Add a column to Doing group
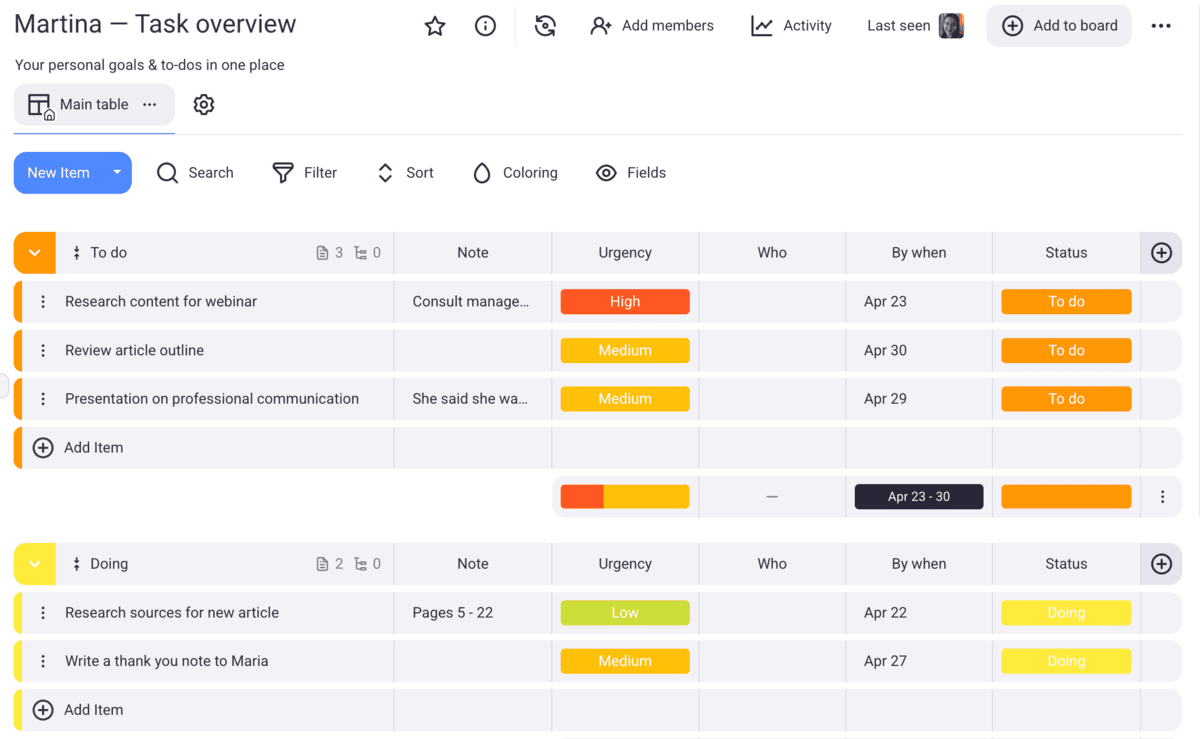 1161,564
